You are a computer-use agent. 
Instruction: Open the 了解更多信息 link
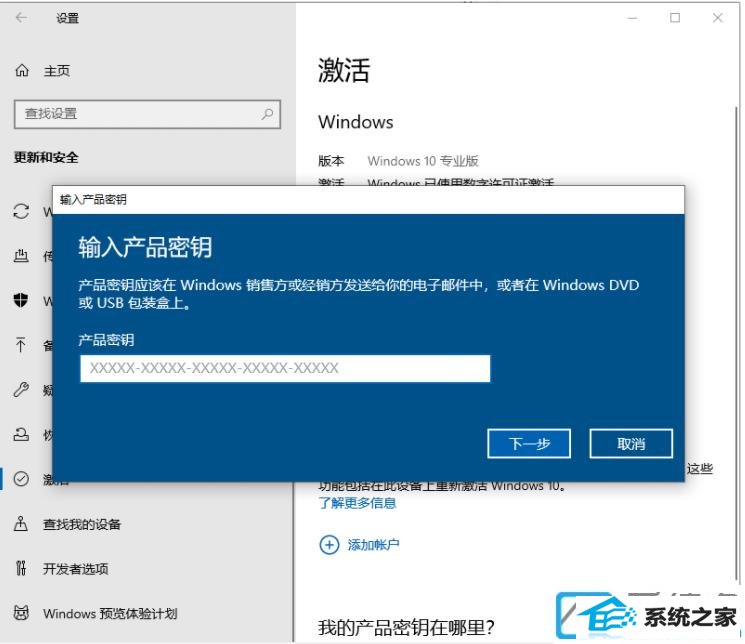[x=357, y=503]
